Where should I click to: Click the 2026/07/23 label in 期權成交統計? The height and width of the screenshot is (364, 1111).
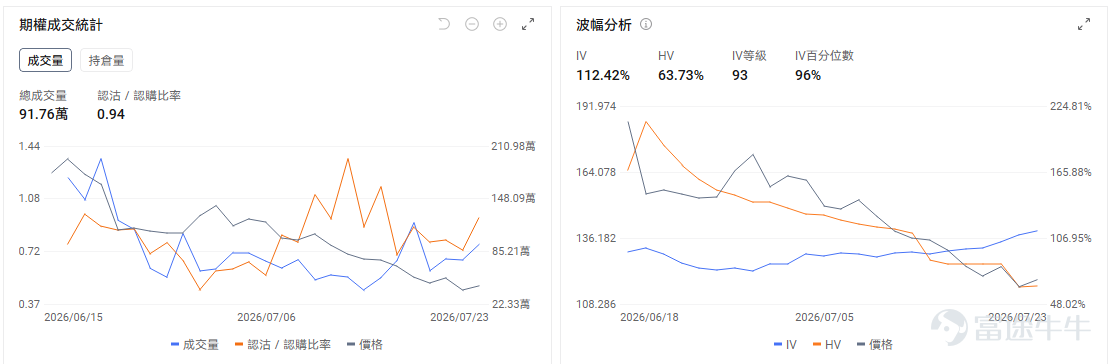(460, 317)
